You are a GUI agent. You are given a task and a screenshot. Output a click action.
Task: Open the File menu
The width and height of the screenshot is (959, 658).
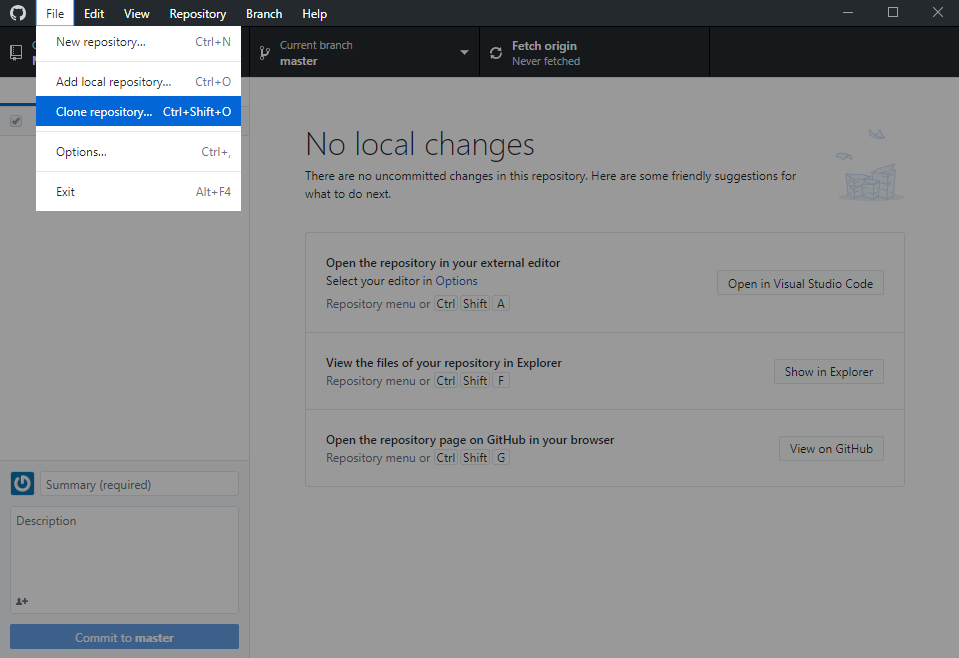[x=55, y=13]
